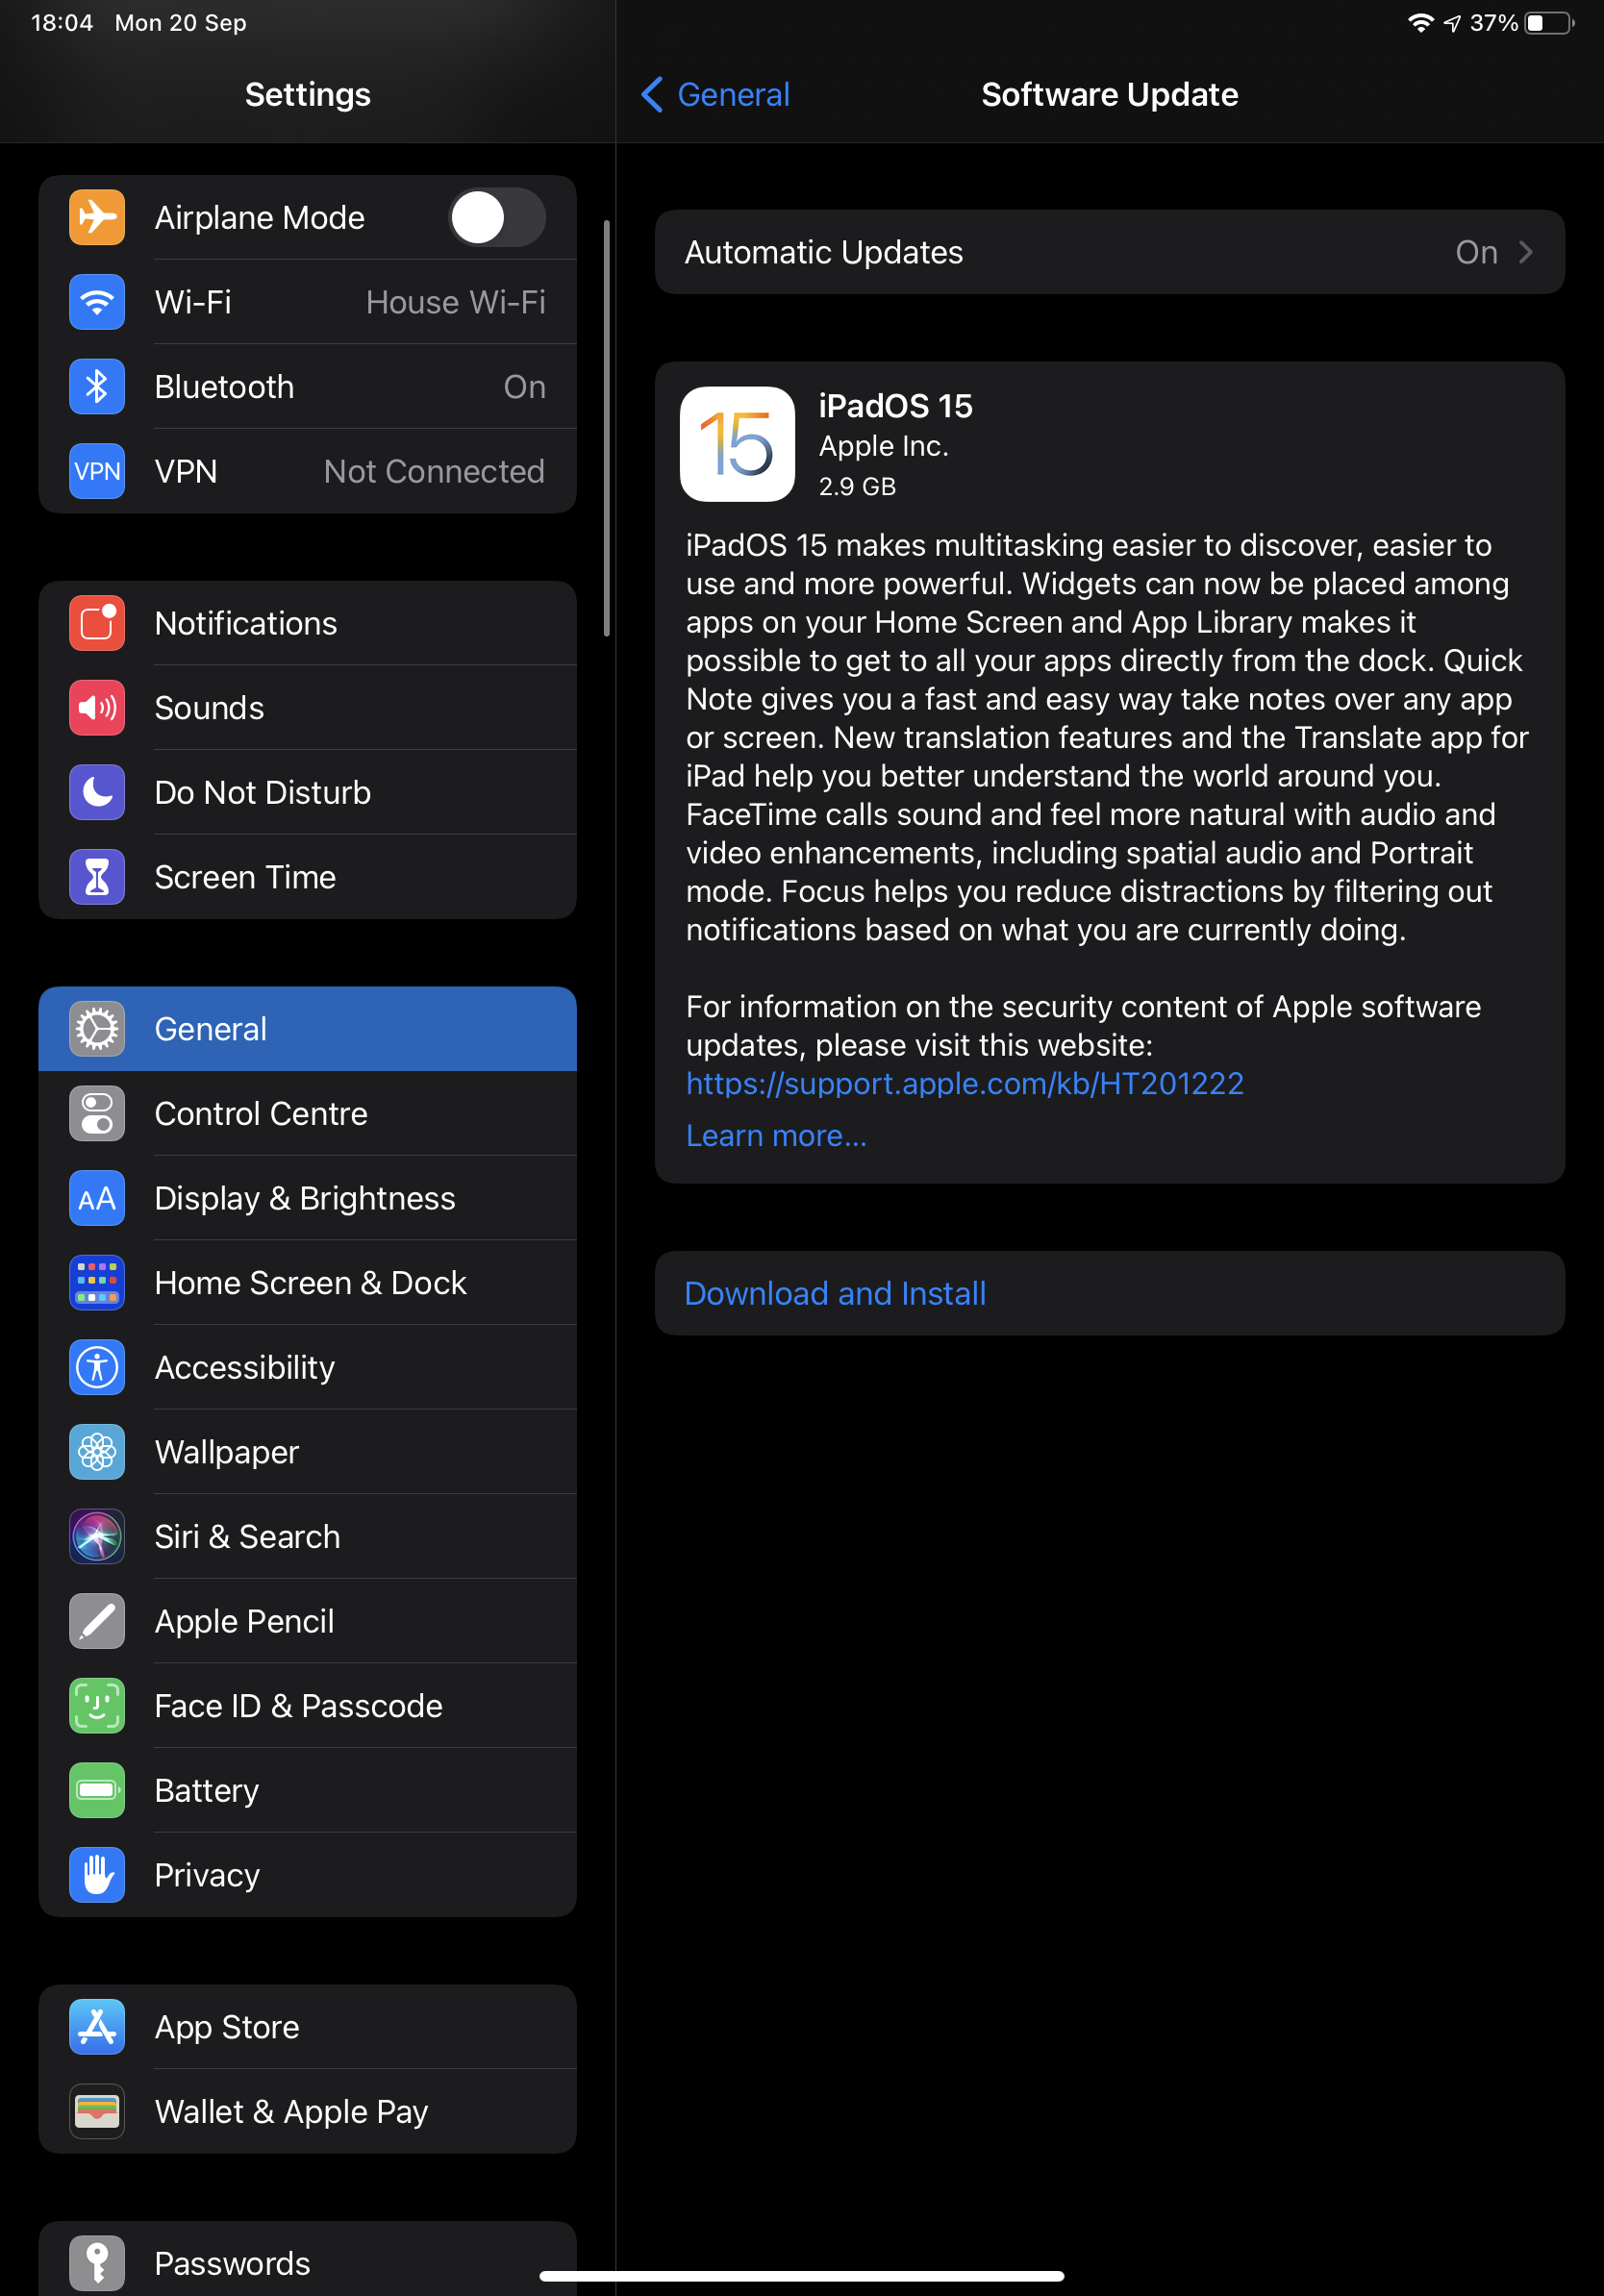Tap the Sounds speaker icon
This screenshot has width=1604, height=2296.
97,708
